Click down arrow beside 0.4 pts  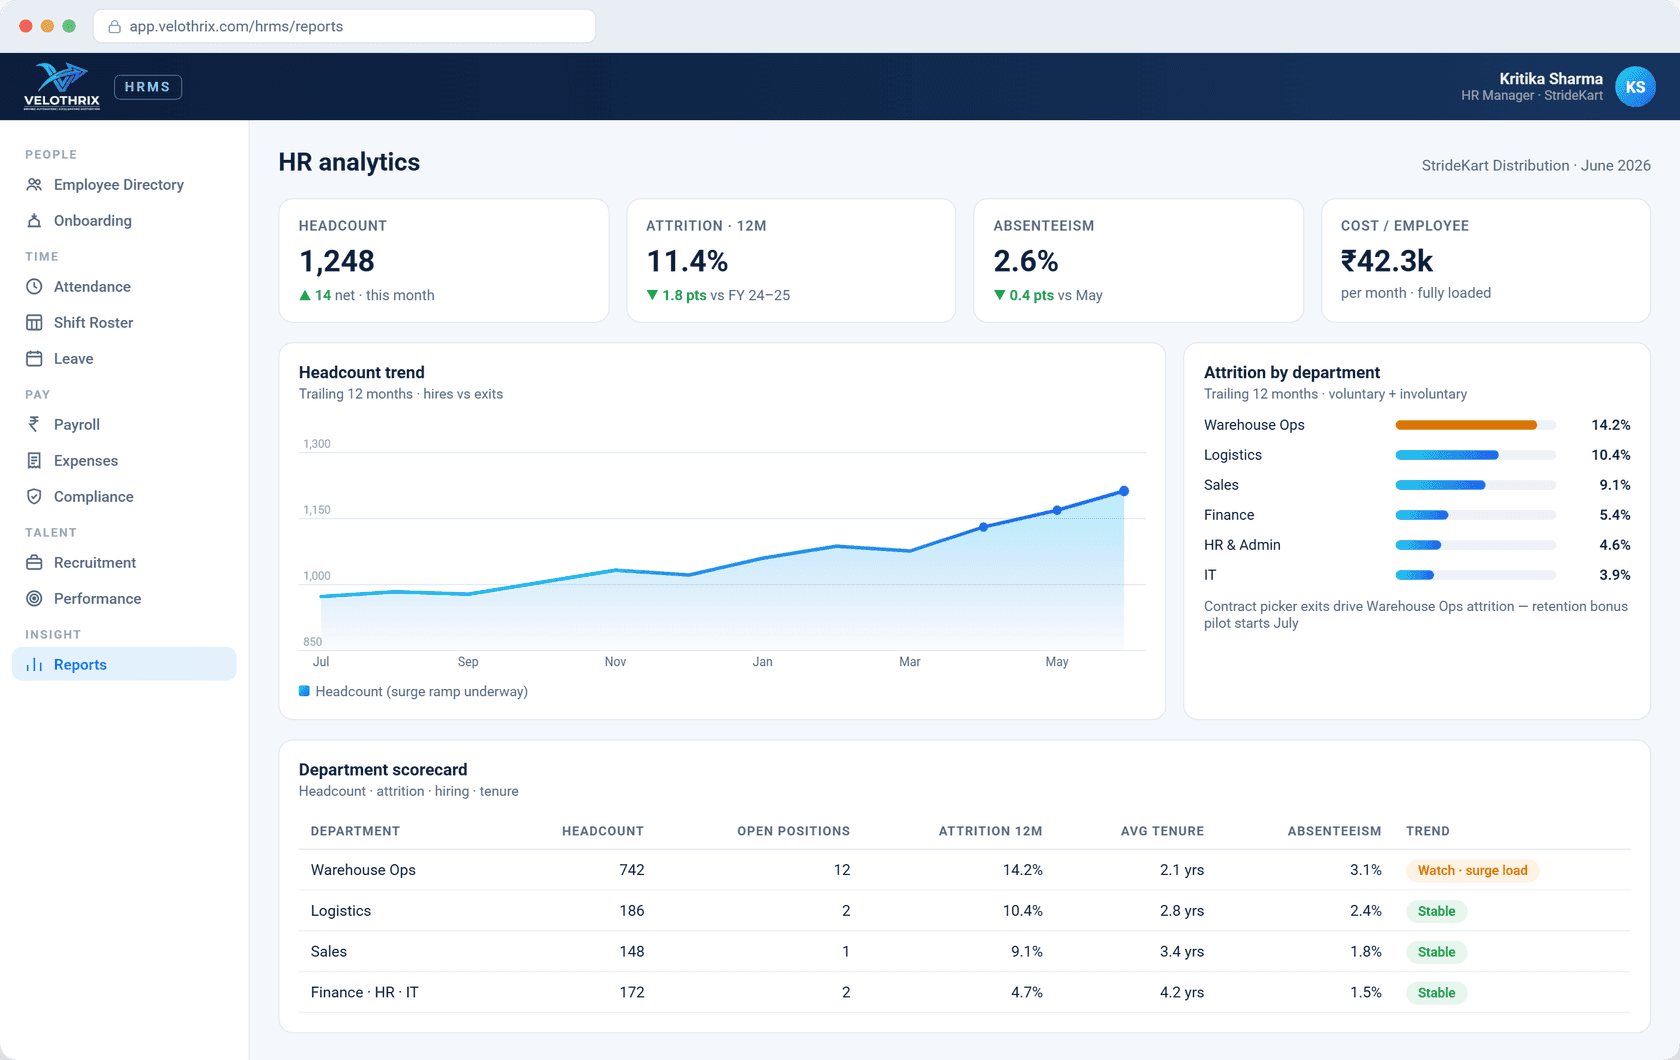999,295
